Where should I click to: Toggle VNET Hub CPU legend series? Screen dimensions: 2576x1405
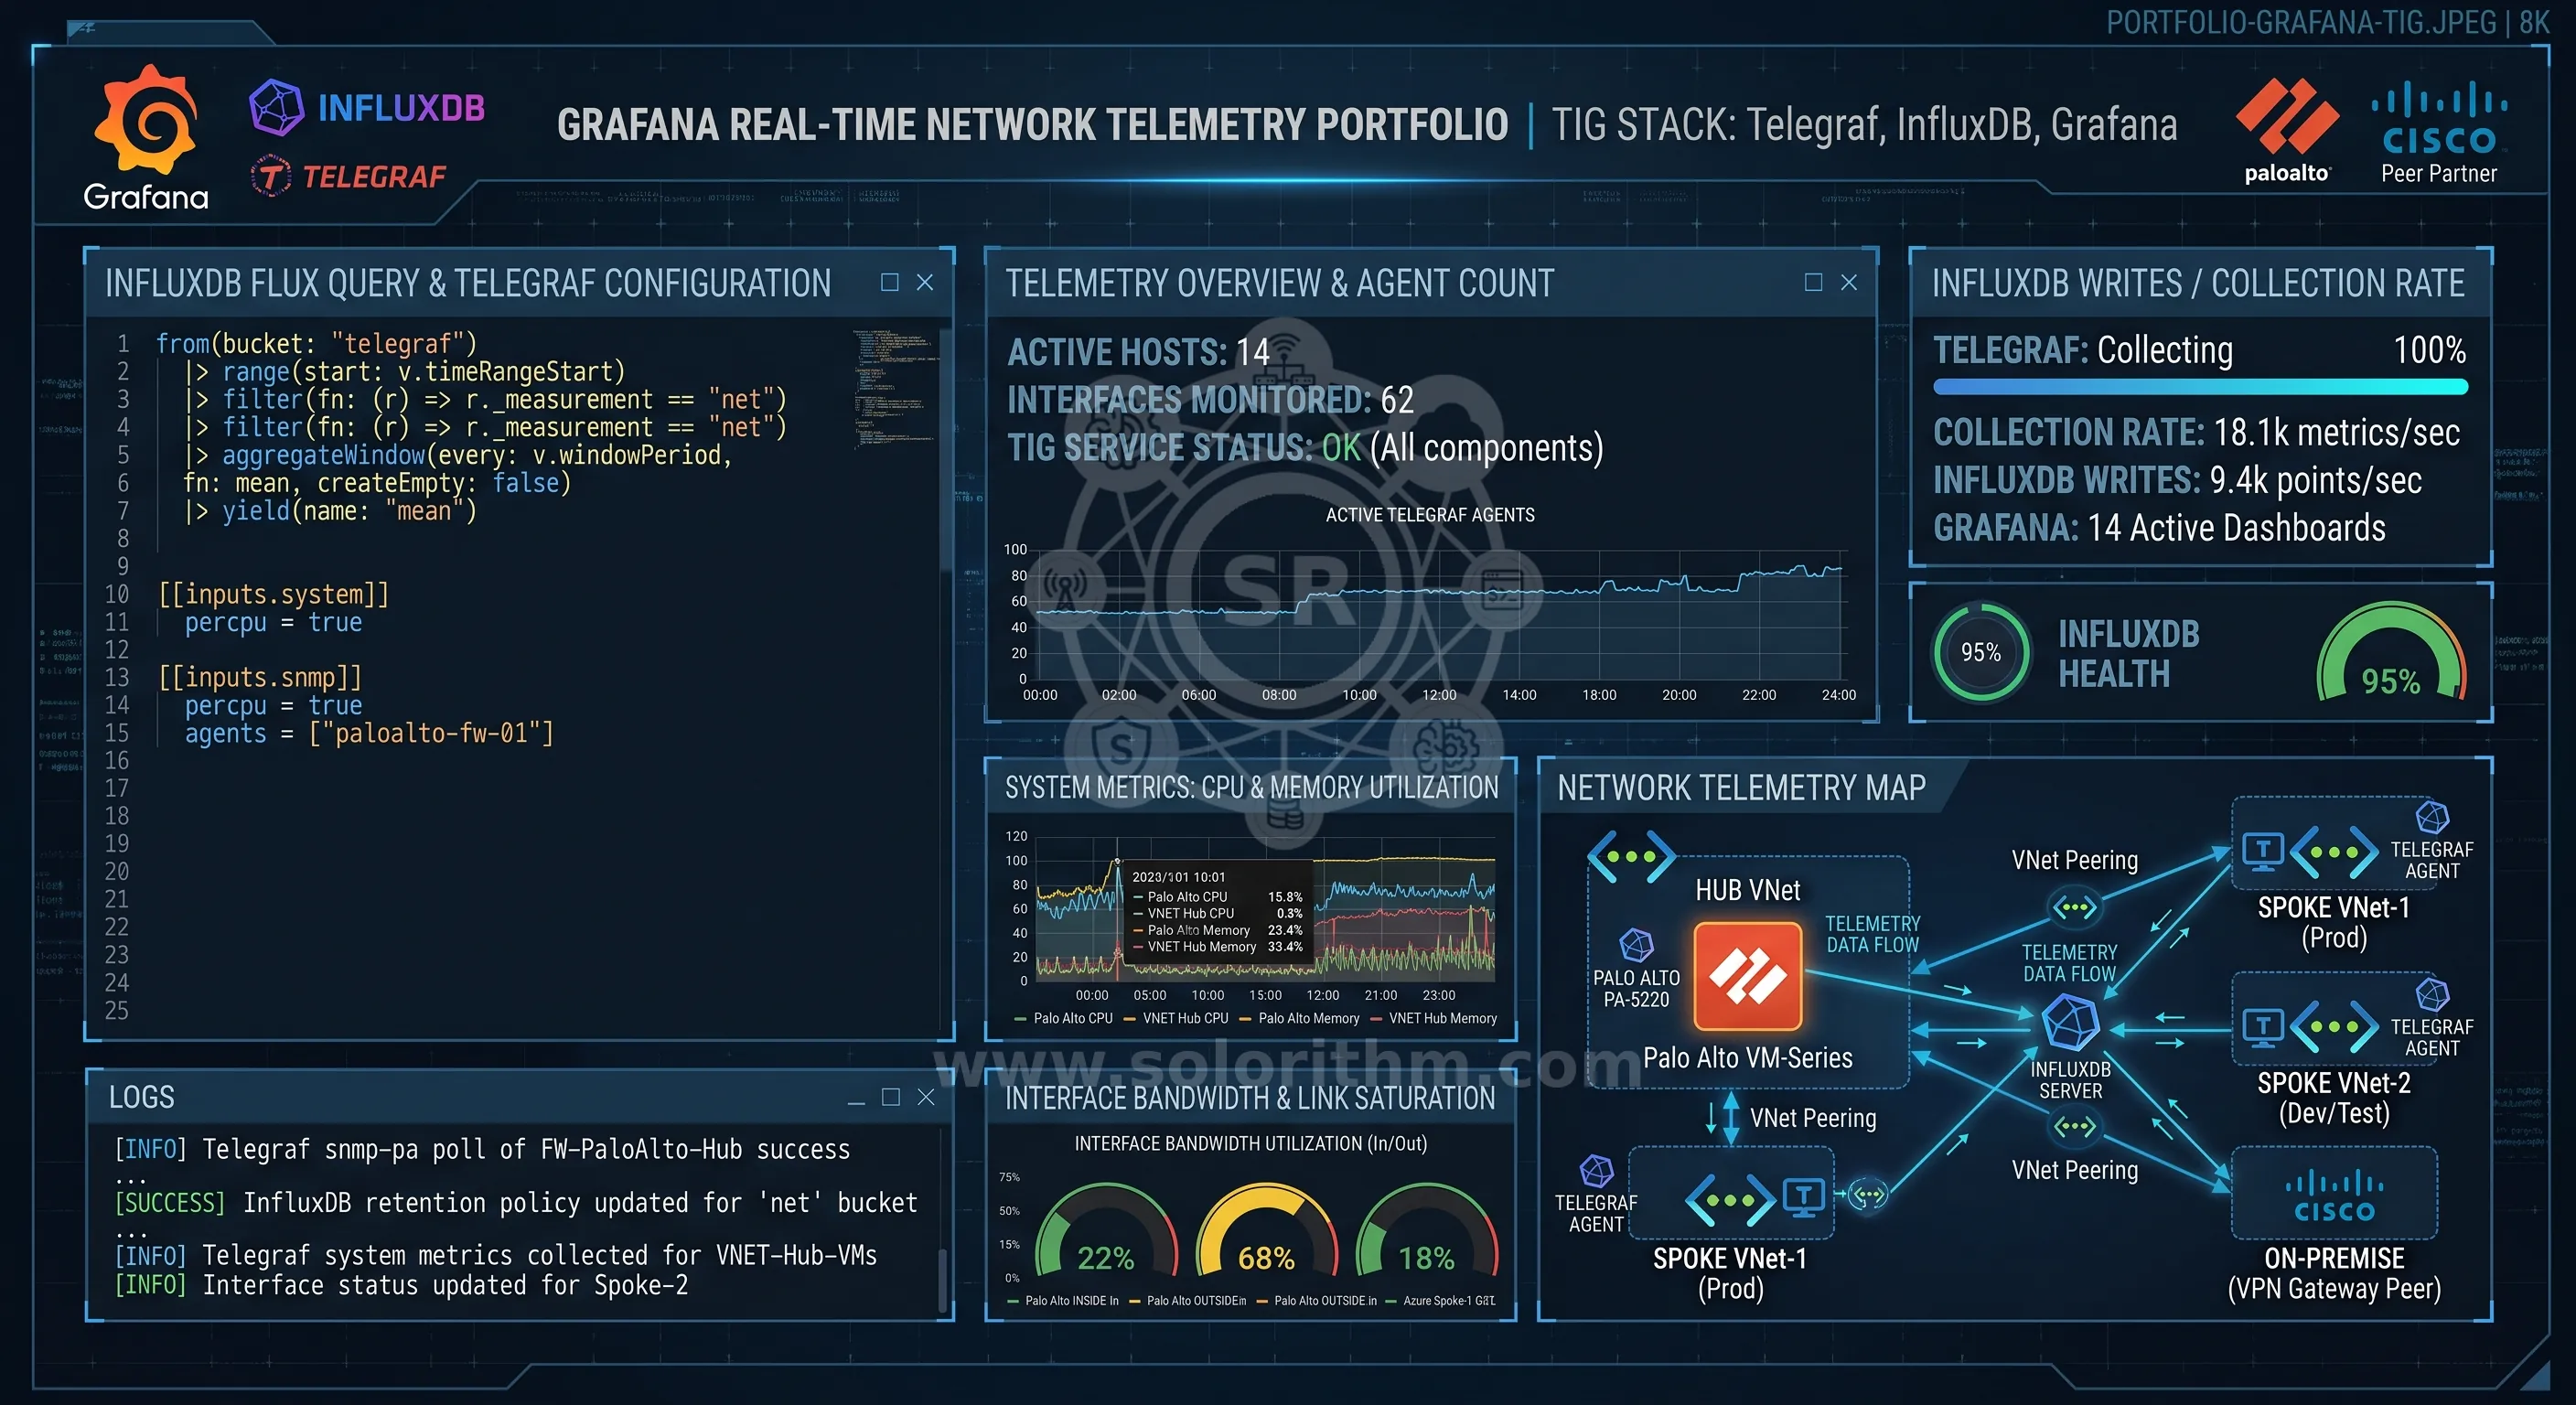pos(1176,1019)
